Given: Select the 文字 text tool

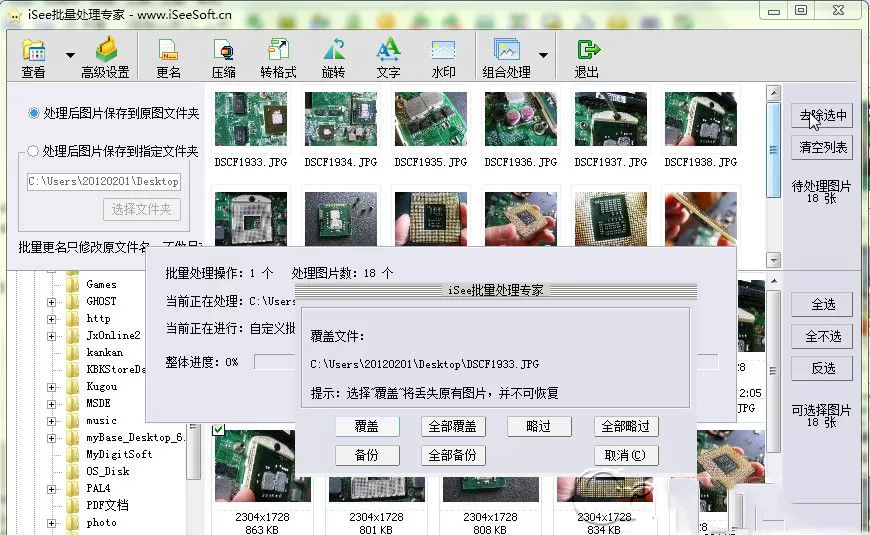Looking at the screenshot, I should tap(388, 58).
